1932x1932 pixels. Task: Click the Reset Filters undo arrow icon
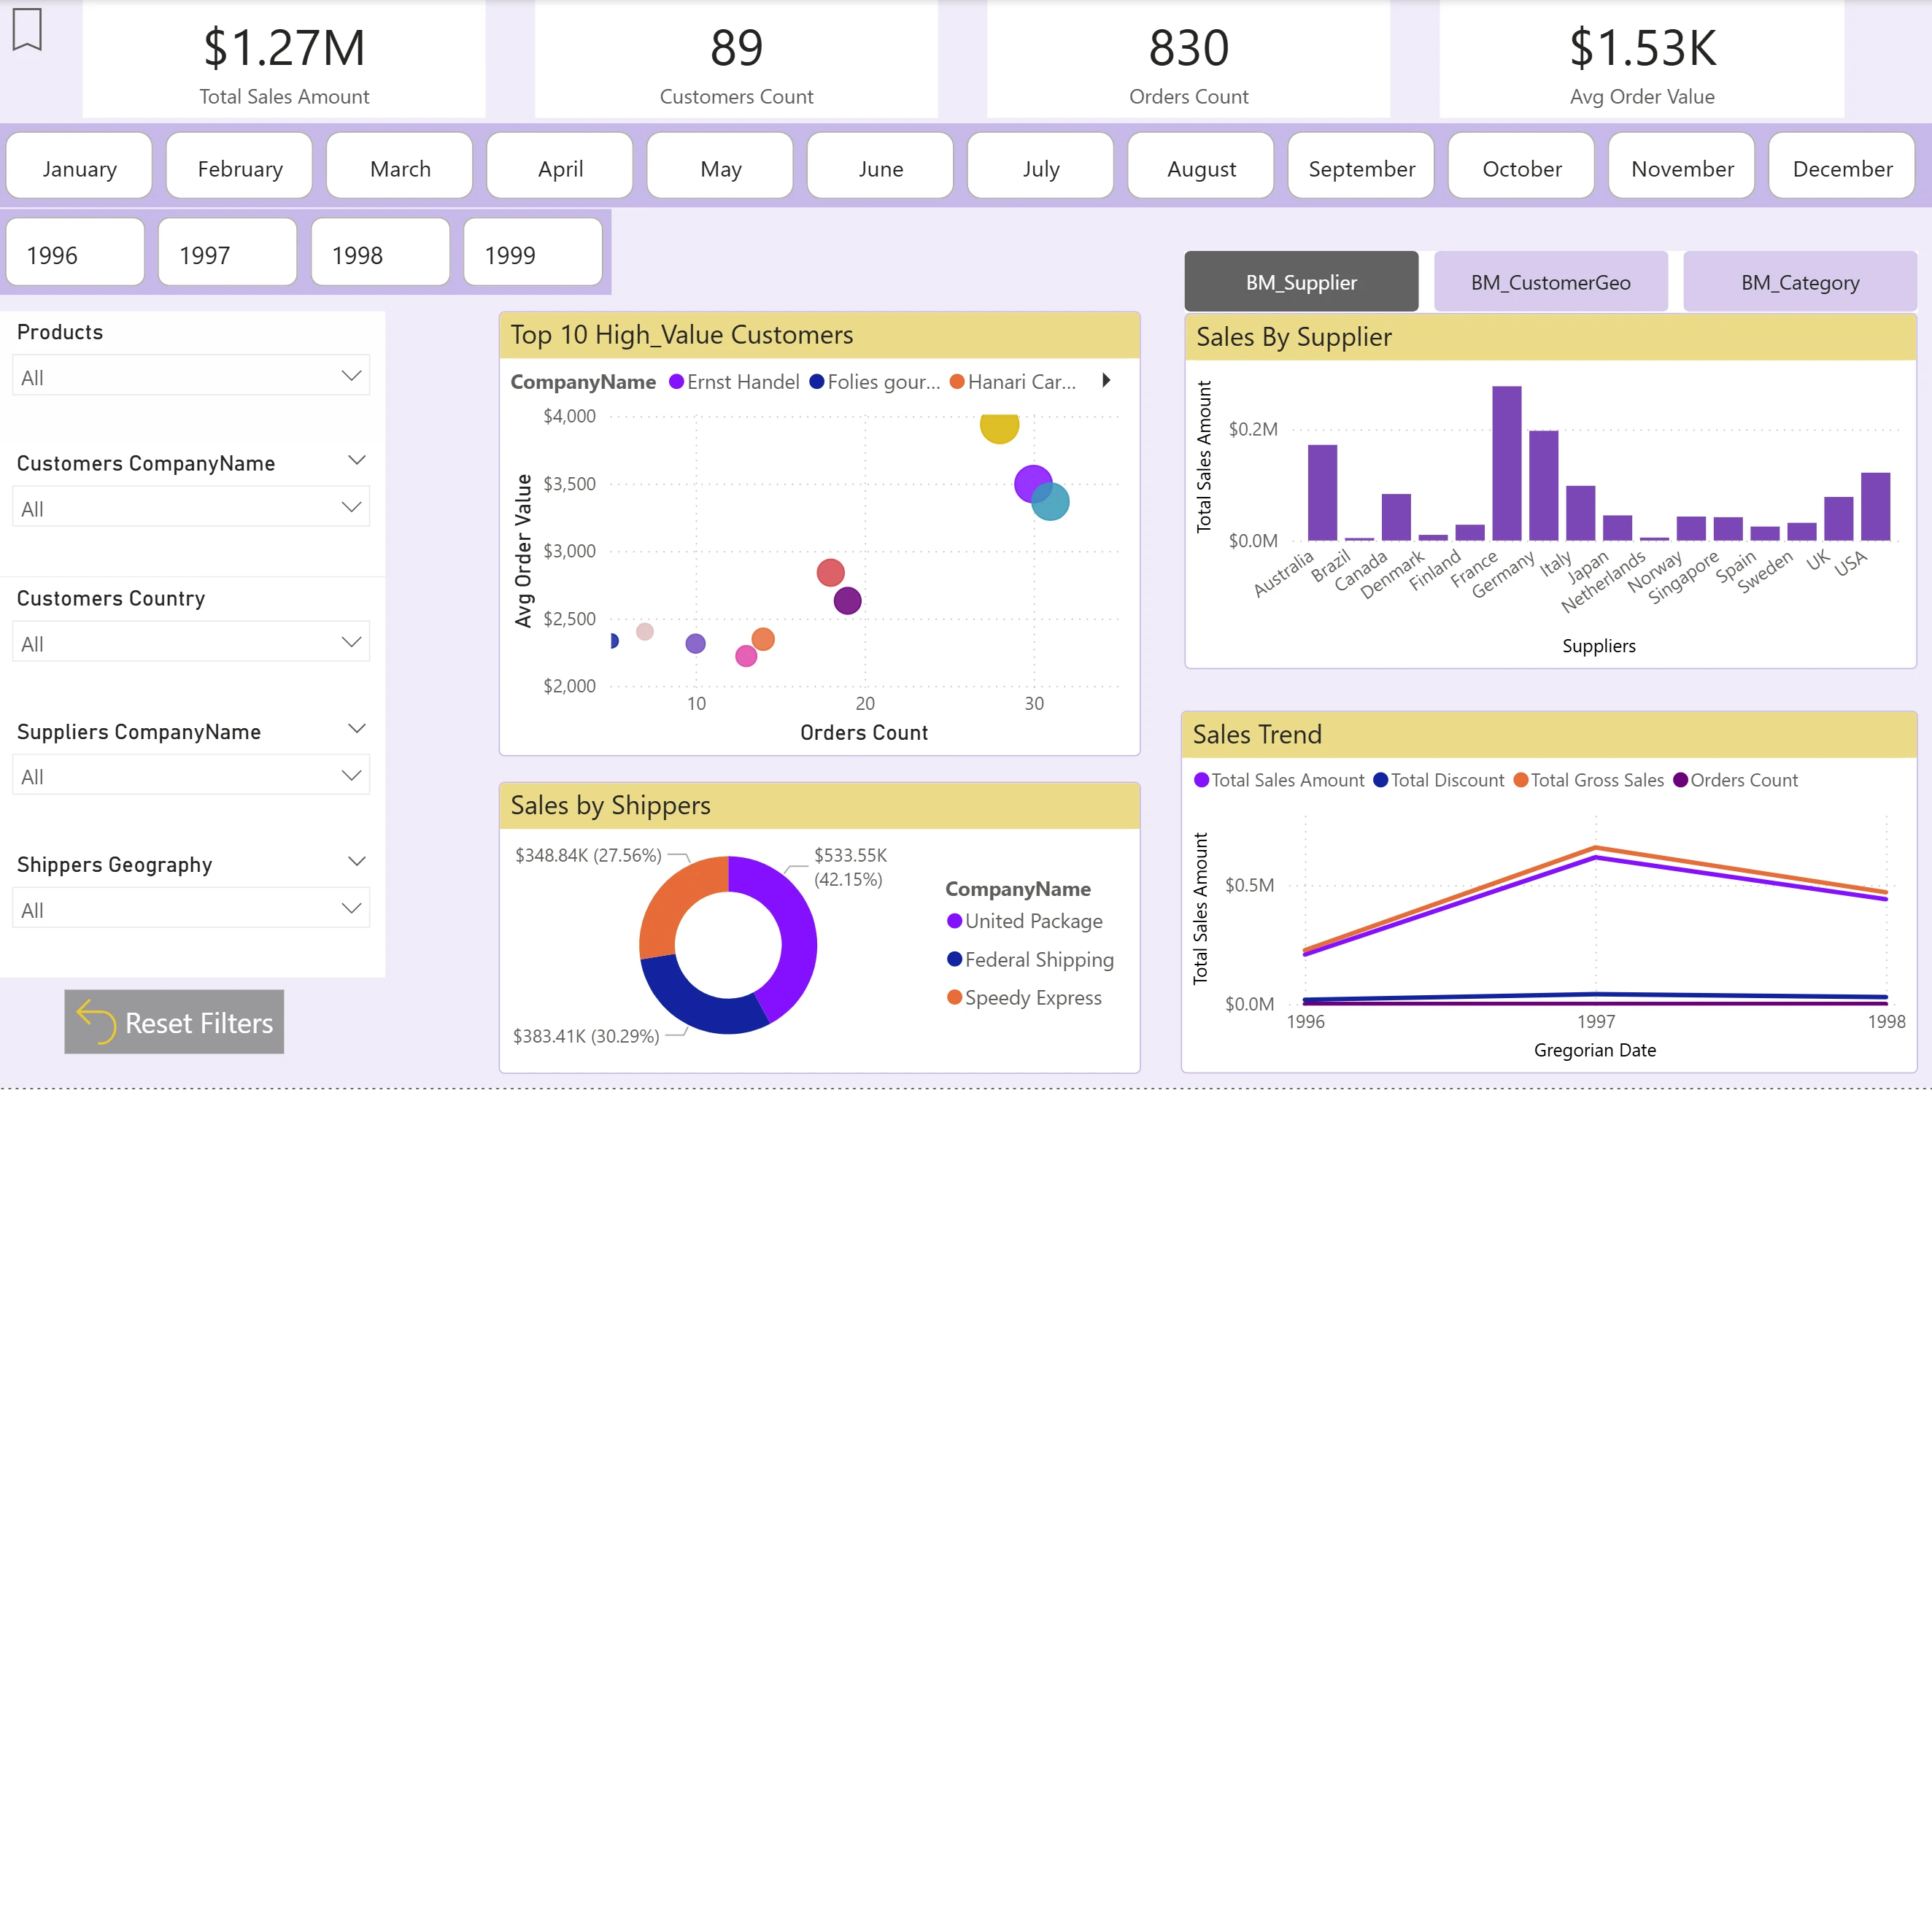pyautogui.click(x=96, y=1021)
